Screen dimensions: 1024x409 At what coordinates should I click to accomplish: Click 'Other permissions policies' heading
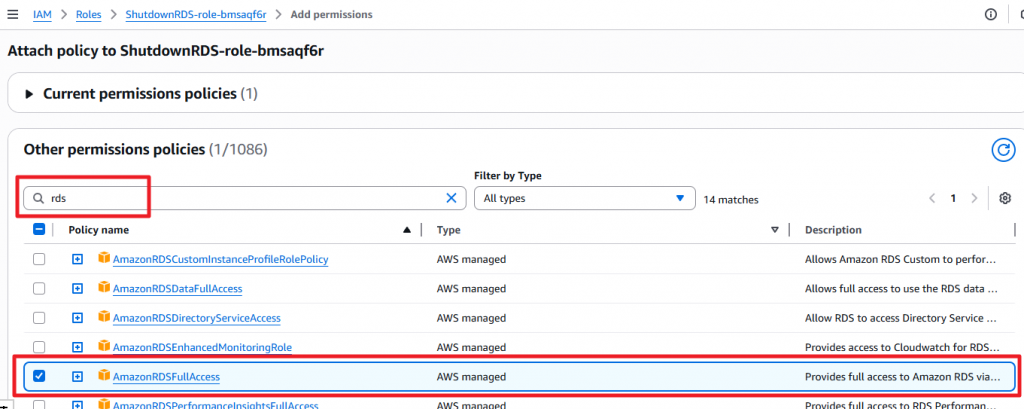click(114, 150)
